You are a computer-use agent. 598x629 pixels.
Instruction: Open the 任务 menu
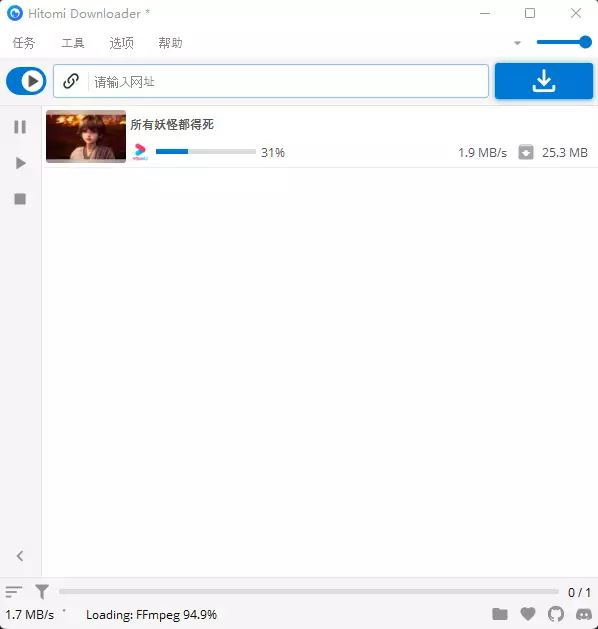(x=24, y=43)
